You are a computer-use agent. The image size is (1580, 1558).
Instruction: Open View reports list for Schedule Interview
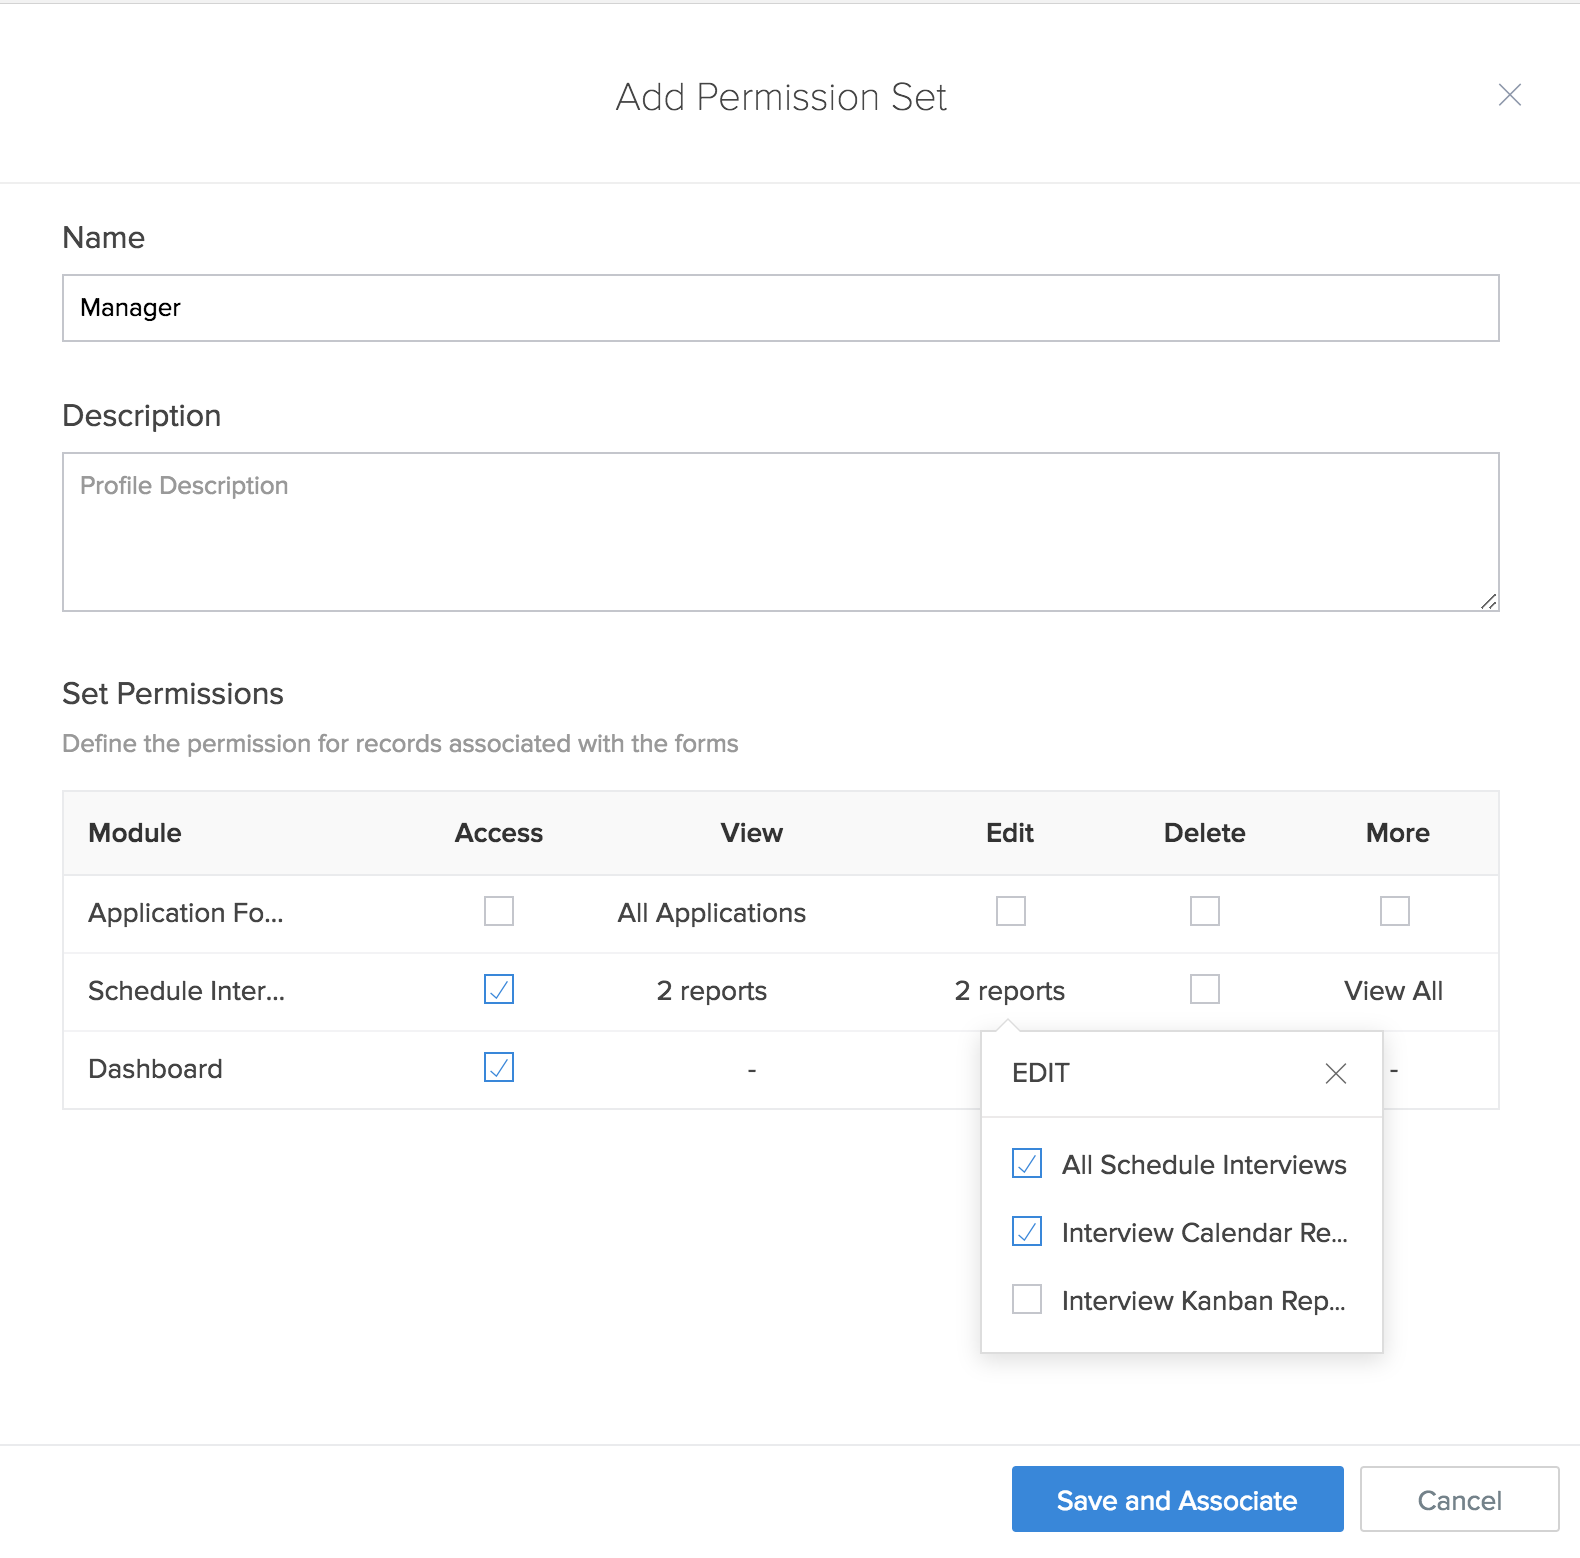coord(711,991)
